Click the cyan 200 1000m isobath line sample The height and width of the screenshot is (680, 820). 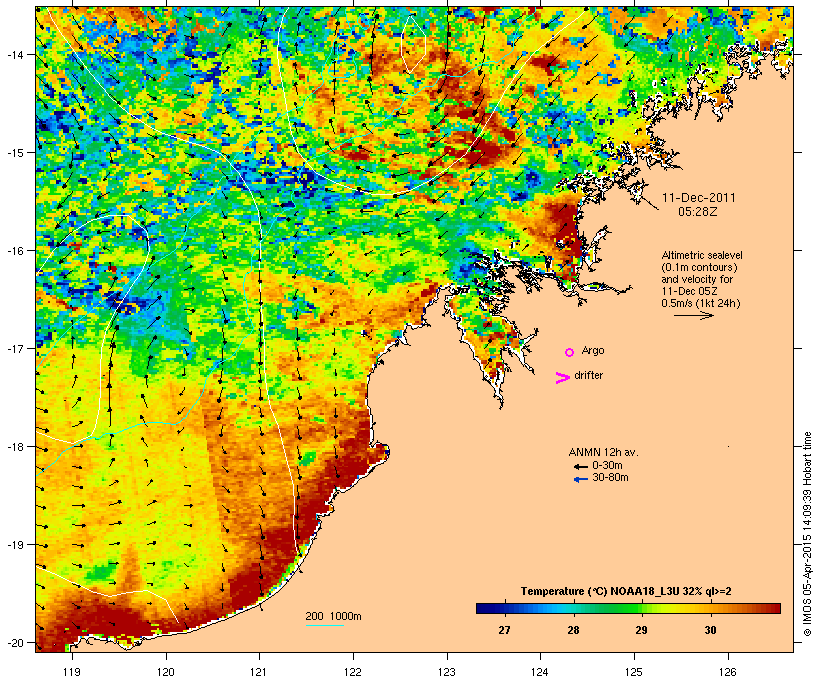tap(325, 625)
